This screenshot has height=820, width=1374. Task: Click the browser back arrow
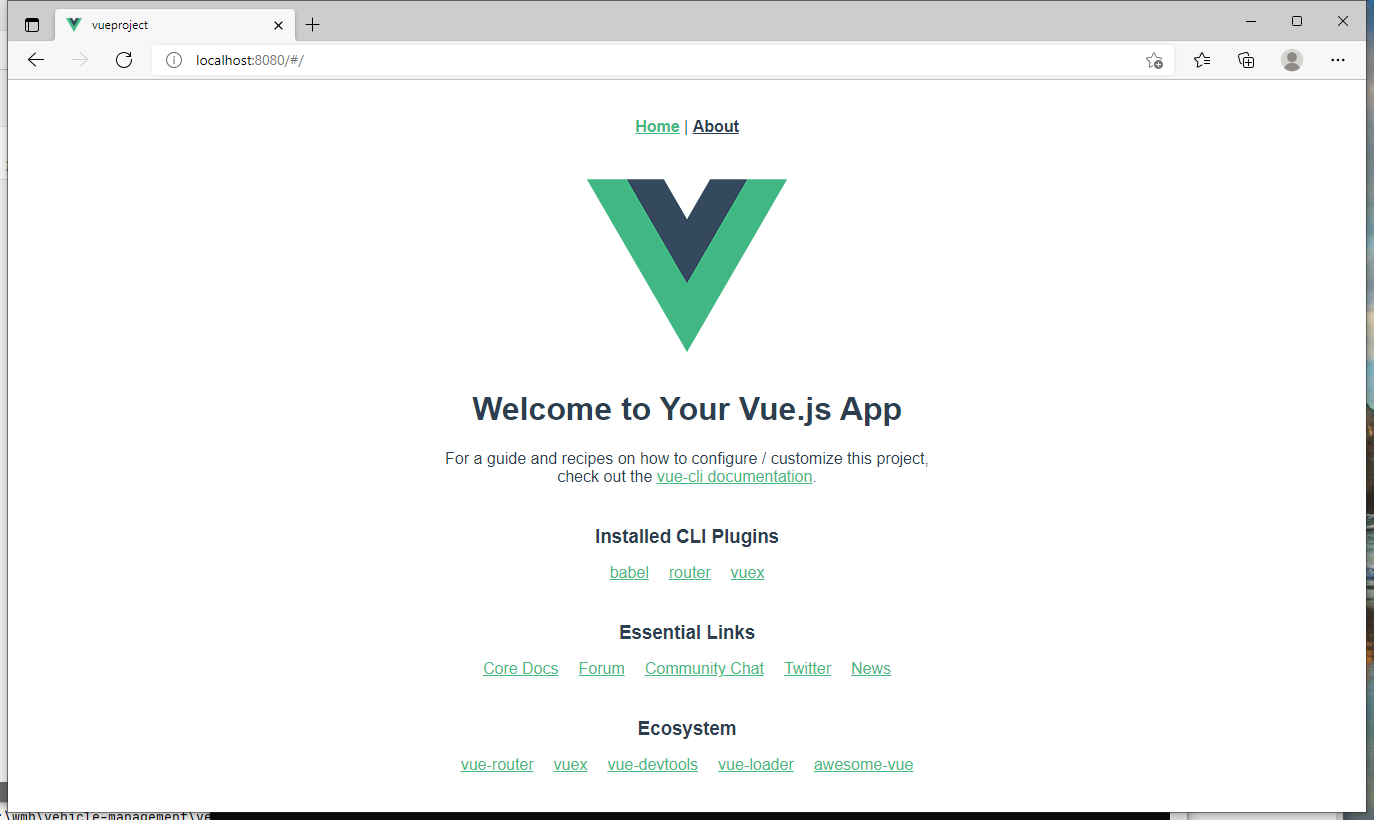(x=36, y=60)
